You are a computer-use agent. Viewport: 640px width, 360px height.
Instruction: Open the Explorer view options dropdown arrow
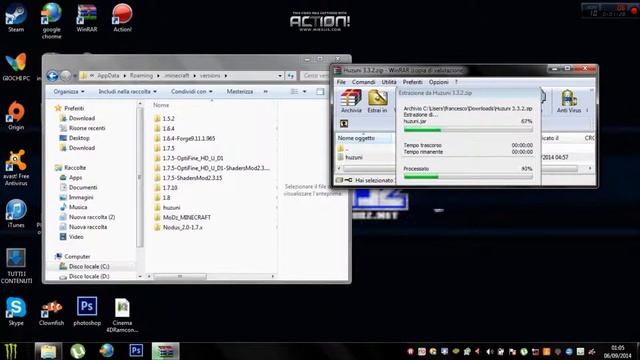[x=304, y=91]
